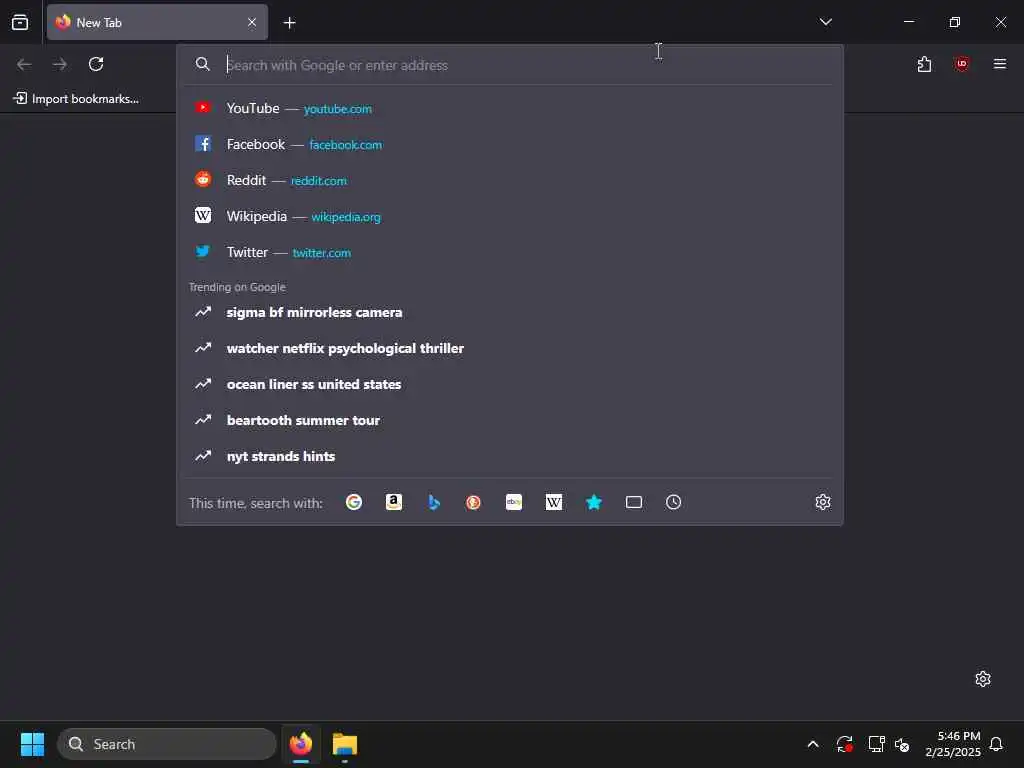Open a new tab with plus button
This screenshot has height=768, width=1024.
pos(289,23)
